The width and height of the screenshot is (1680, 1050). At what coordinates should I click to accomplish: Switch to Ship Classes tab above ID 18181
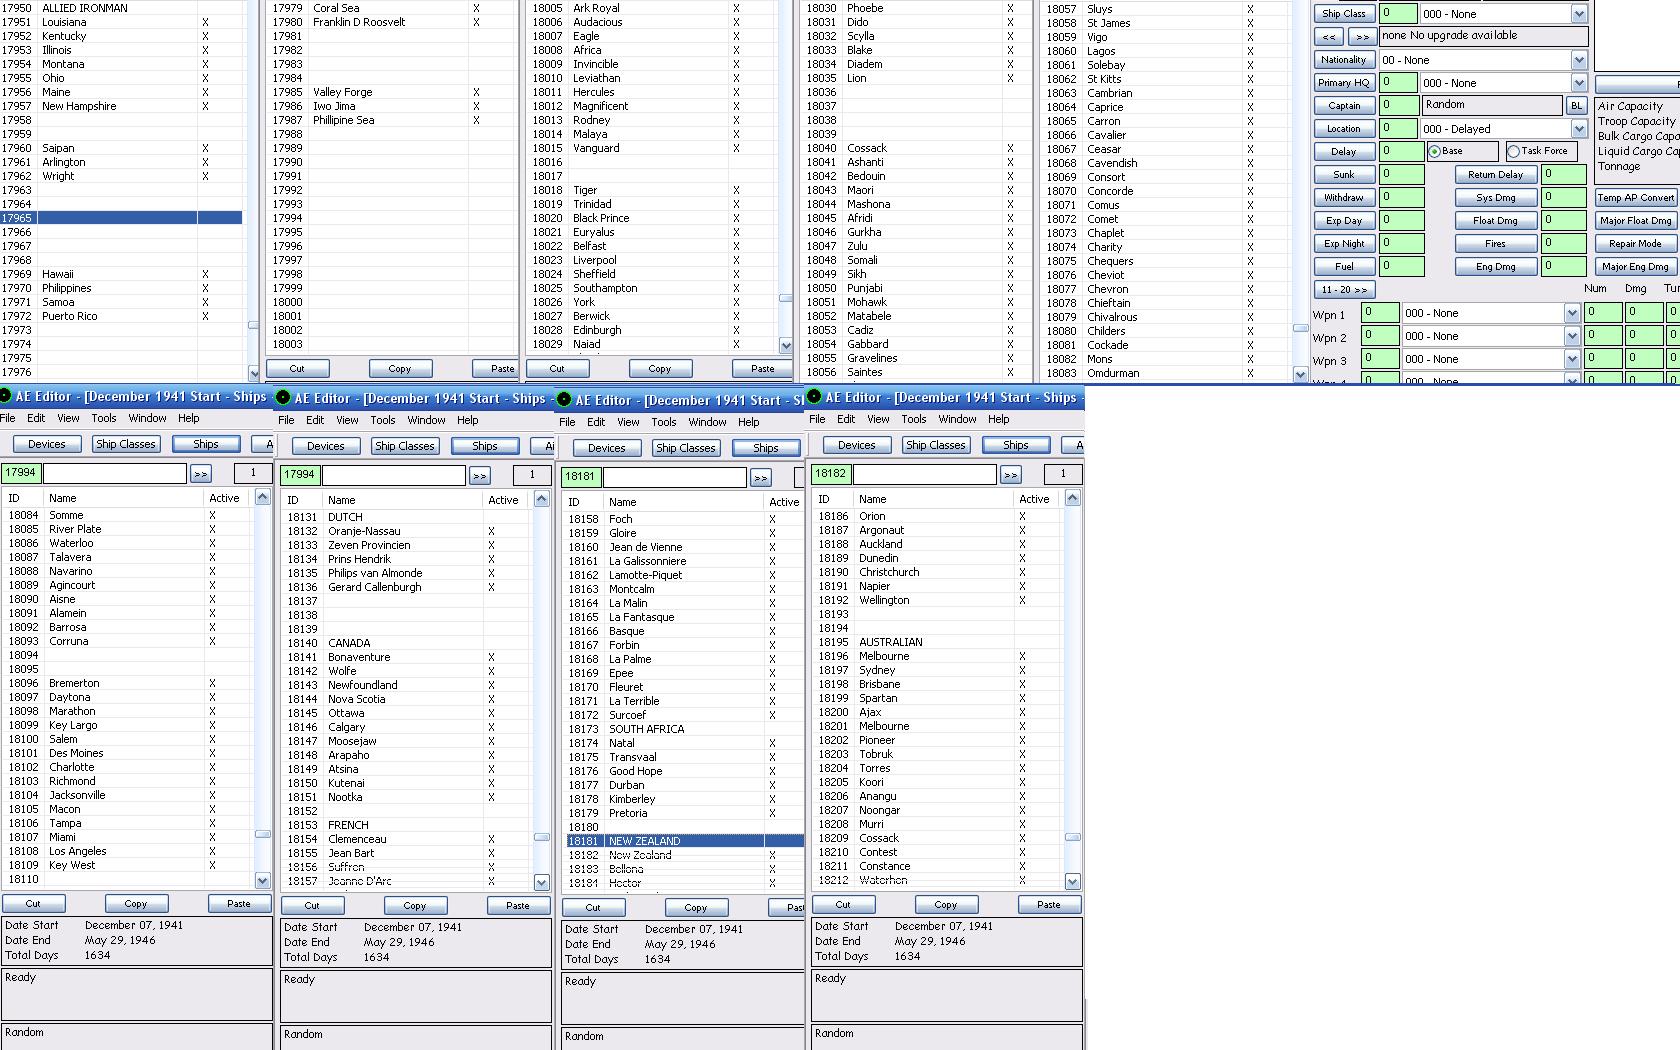(x=686, y=448)
